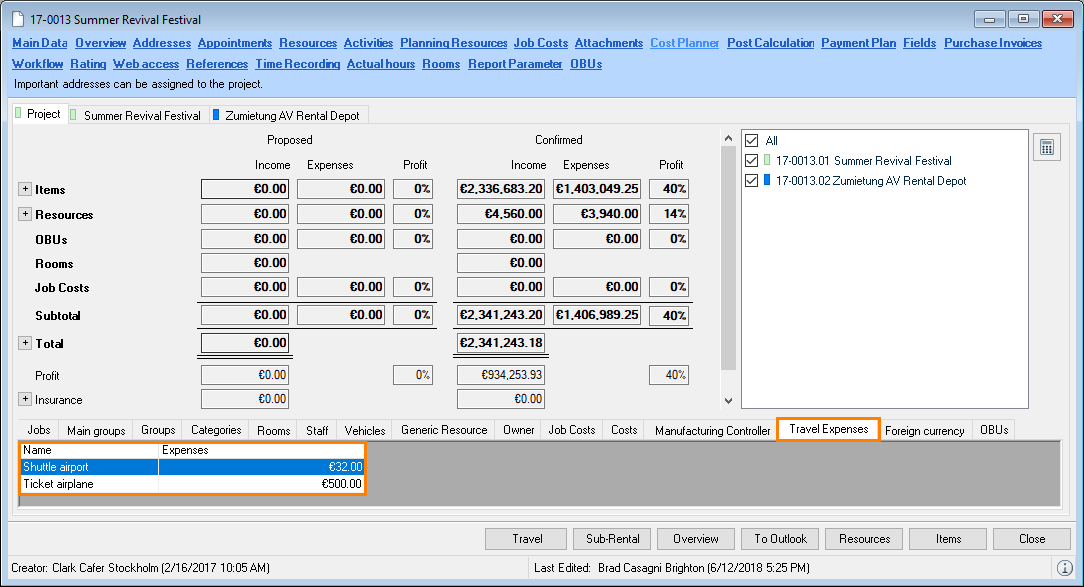Open the Manufacturing Controller tab

point(712,431)
